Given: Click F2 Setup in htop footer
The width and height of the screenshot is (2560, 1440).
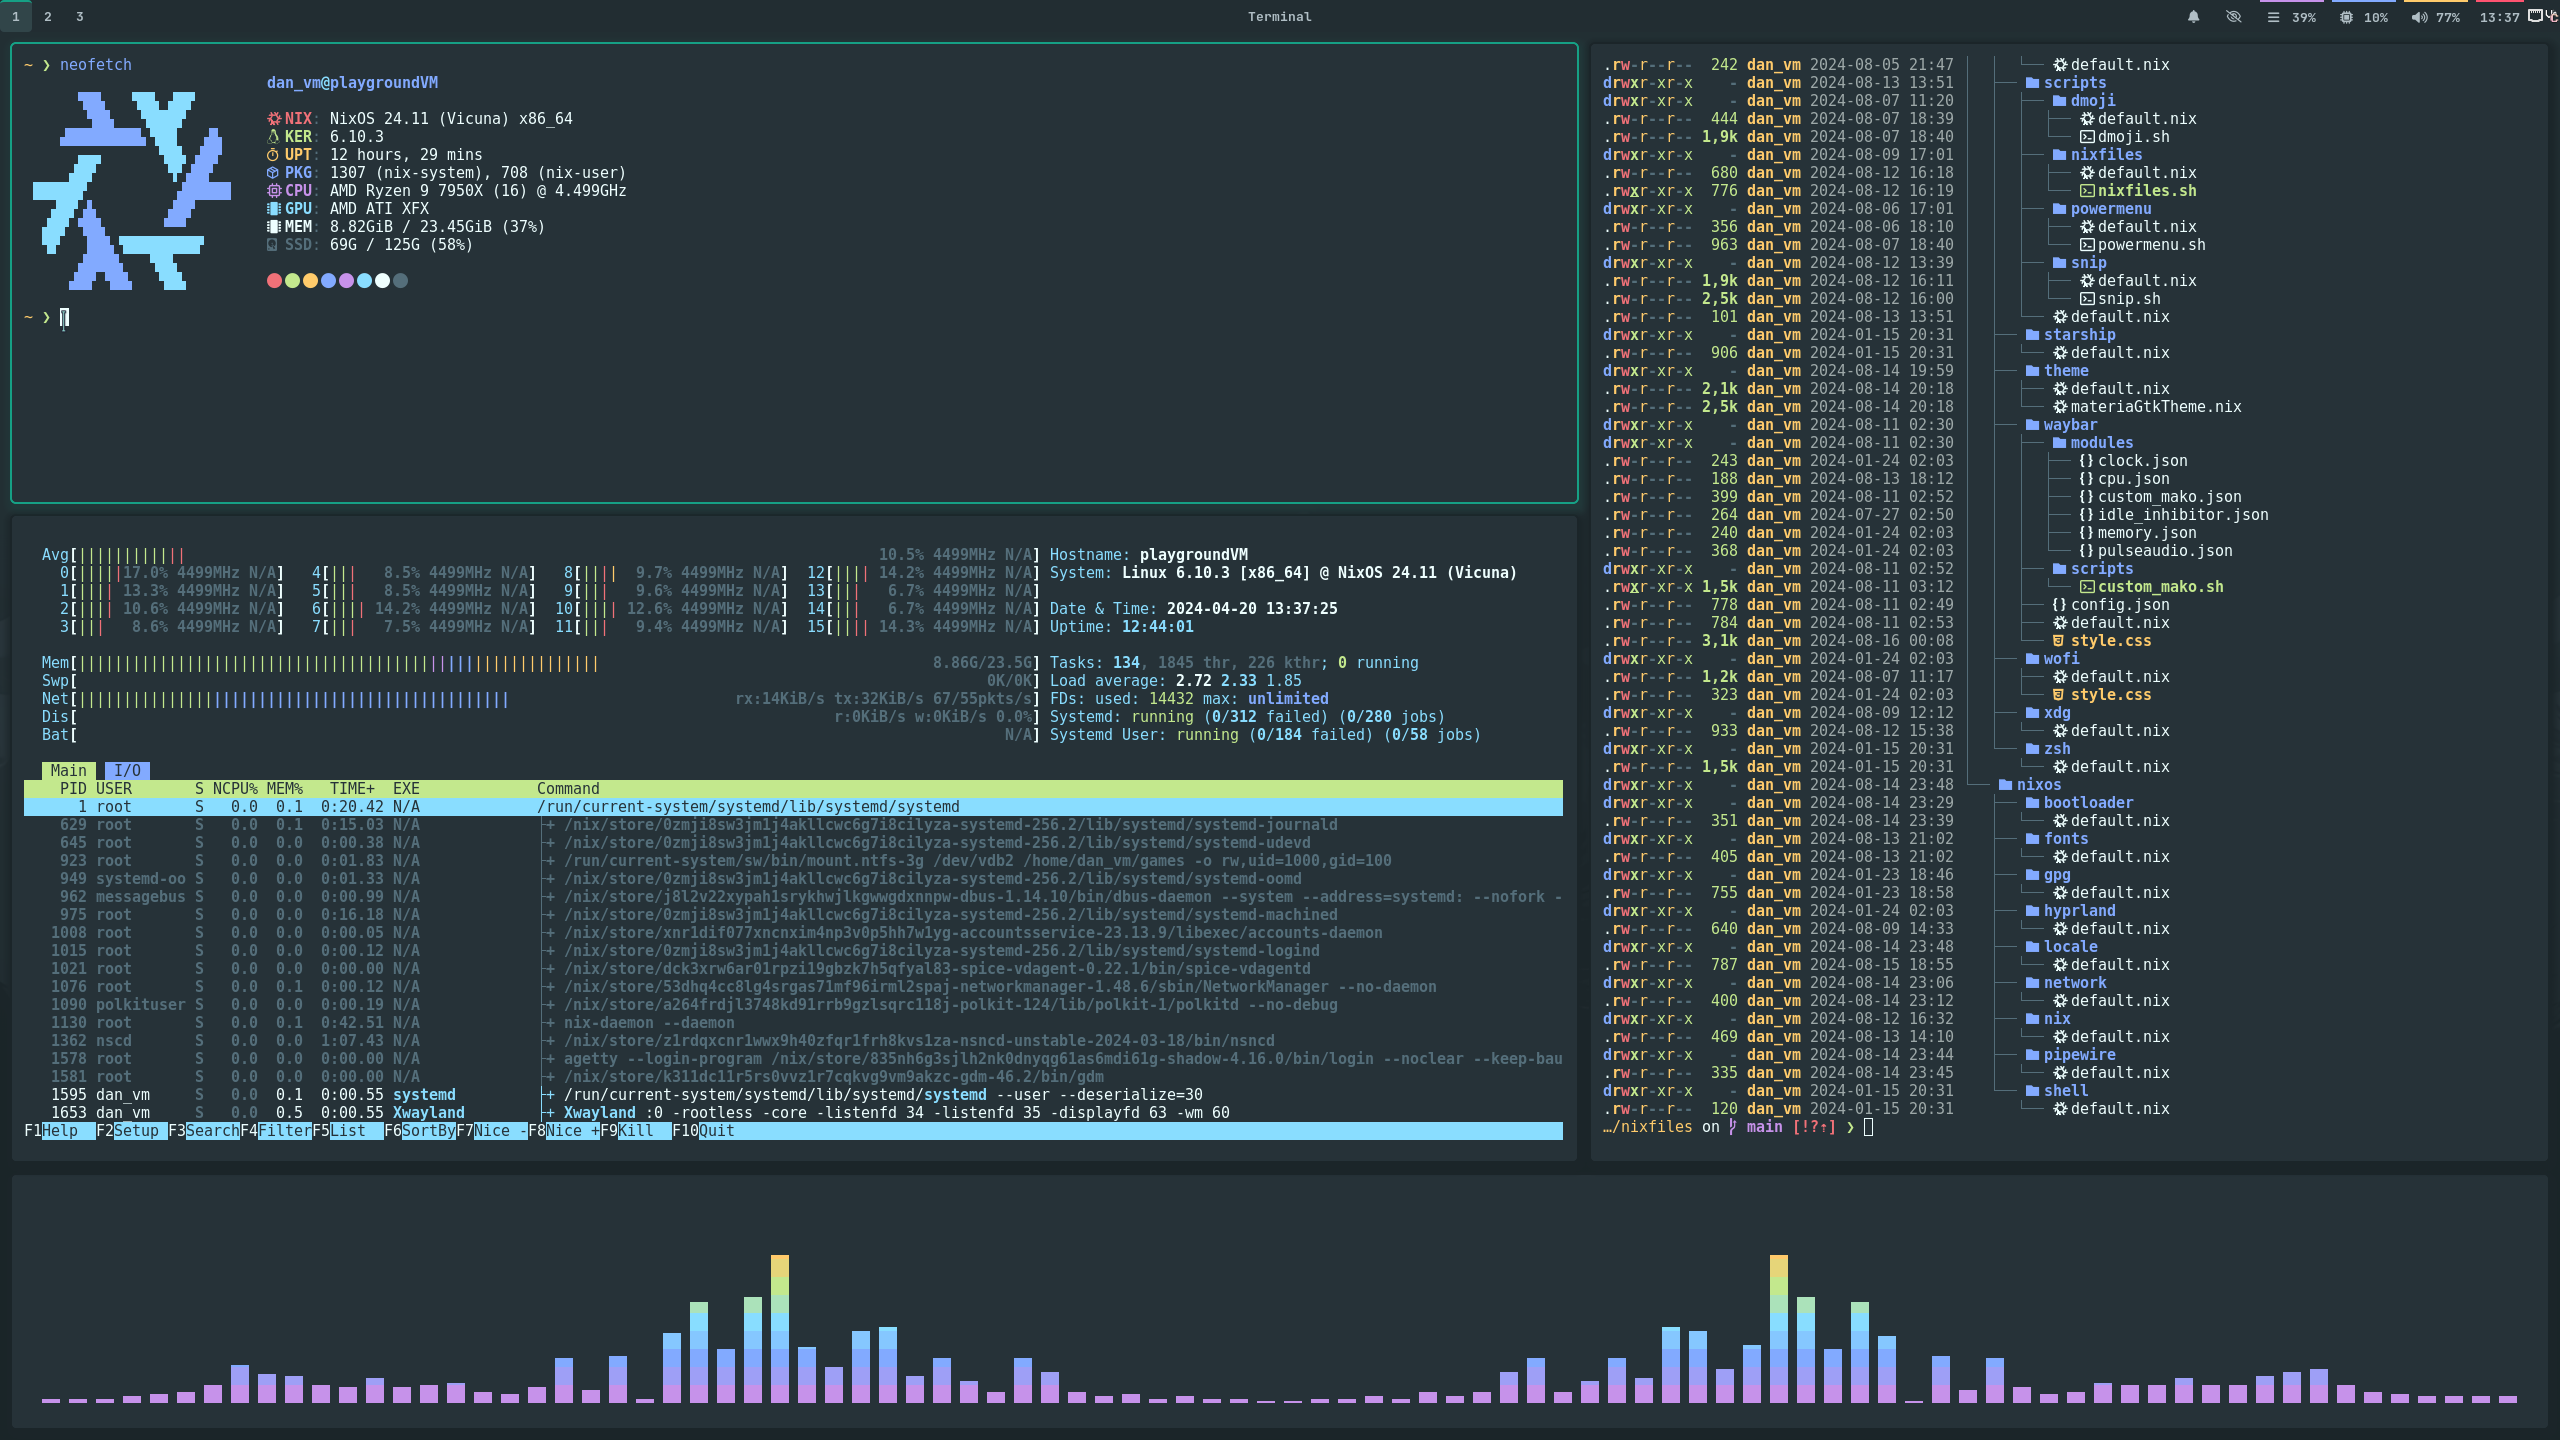Looking at the screenshot, I should [x=132, y=1130].
